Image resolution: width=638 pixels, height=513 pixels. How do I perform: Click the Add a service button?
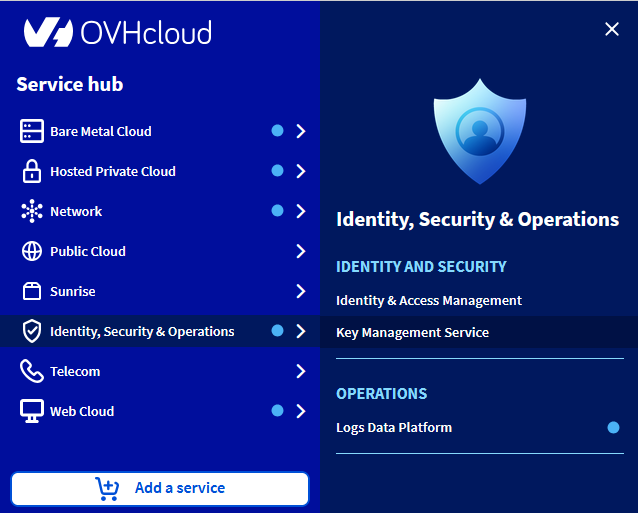pos(160,488)
